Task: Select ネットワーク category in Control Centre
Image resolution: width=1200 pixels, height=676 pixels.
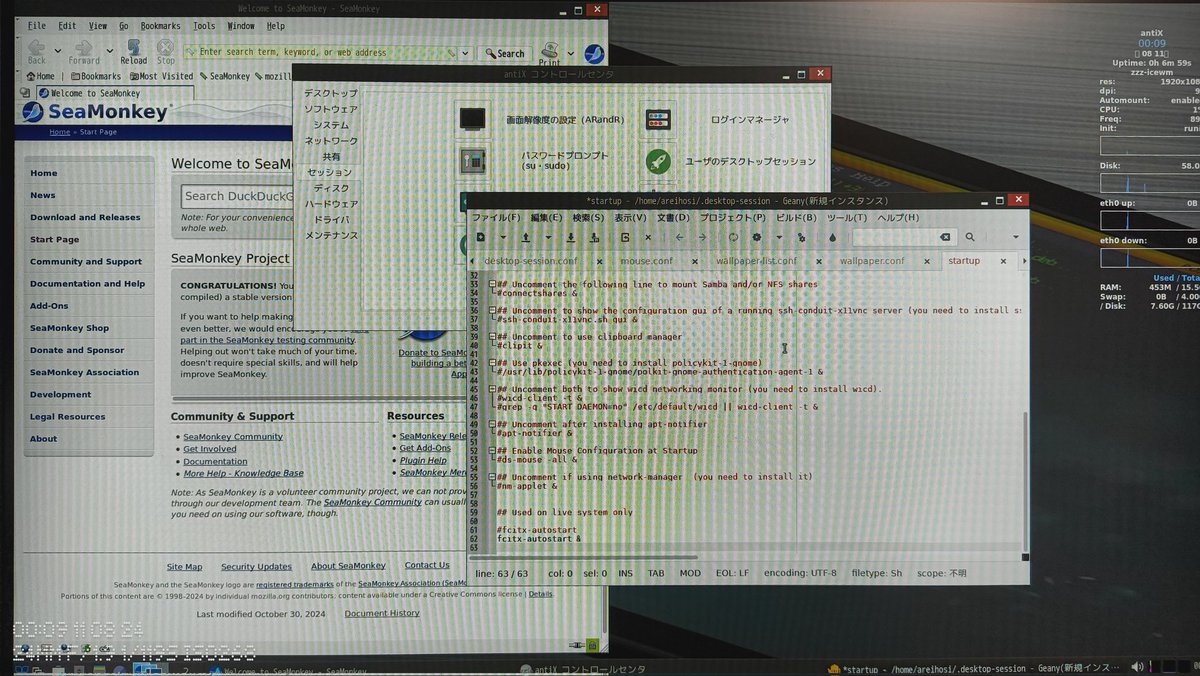Action: [x=331, y=141]
